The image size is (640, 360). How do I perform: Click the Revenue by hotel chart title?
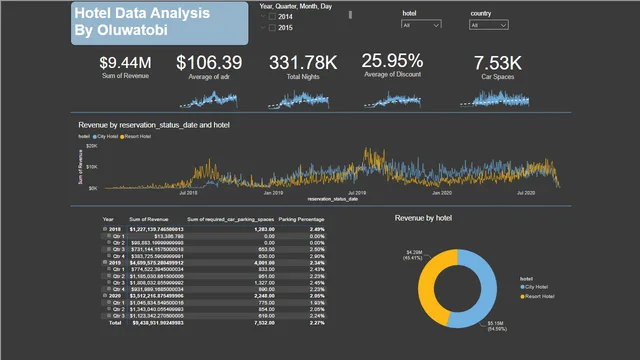click(423, 218)
